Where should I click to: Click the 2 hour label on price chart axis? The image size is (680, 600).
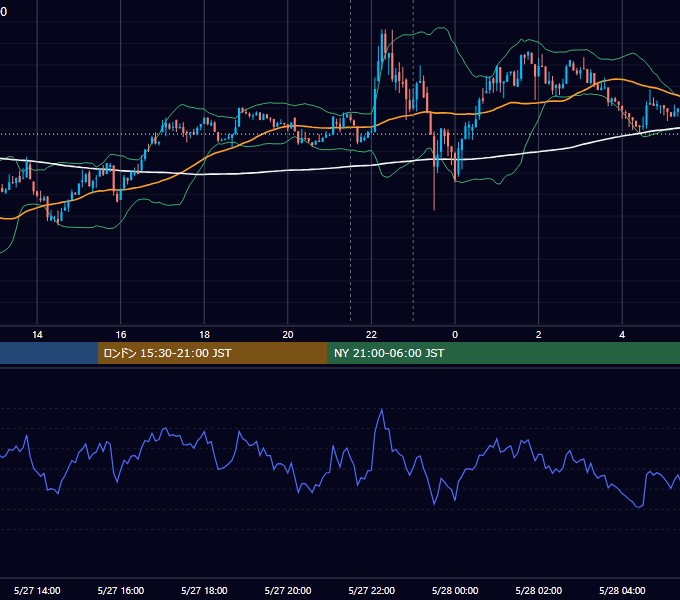pyautogui.click(x=539, y=335)
